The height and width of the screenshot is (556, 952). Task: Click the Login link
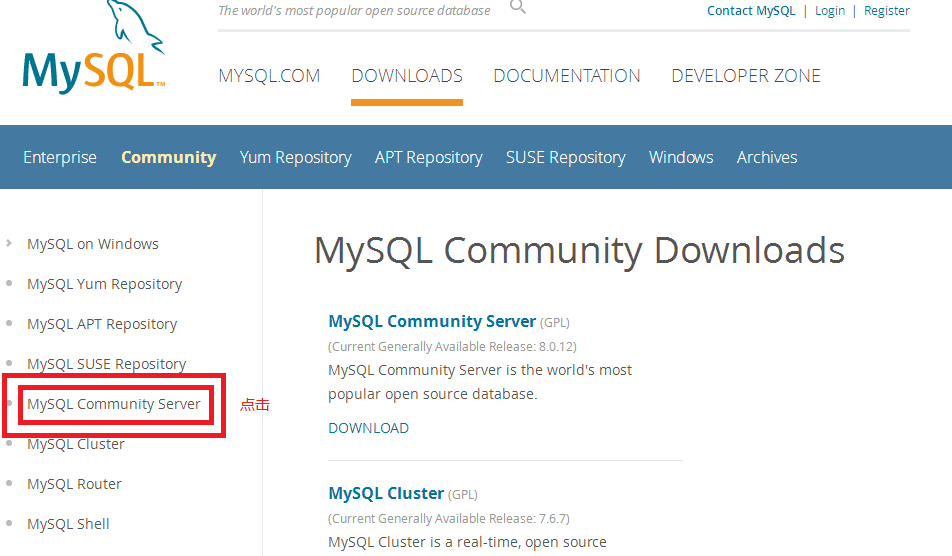tap(829, 10)
